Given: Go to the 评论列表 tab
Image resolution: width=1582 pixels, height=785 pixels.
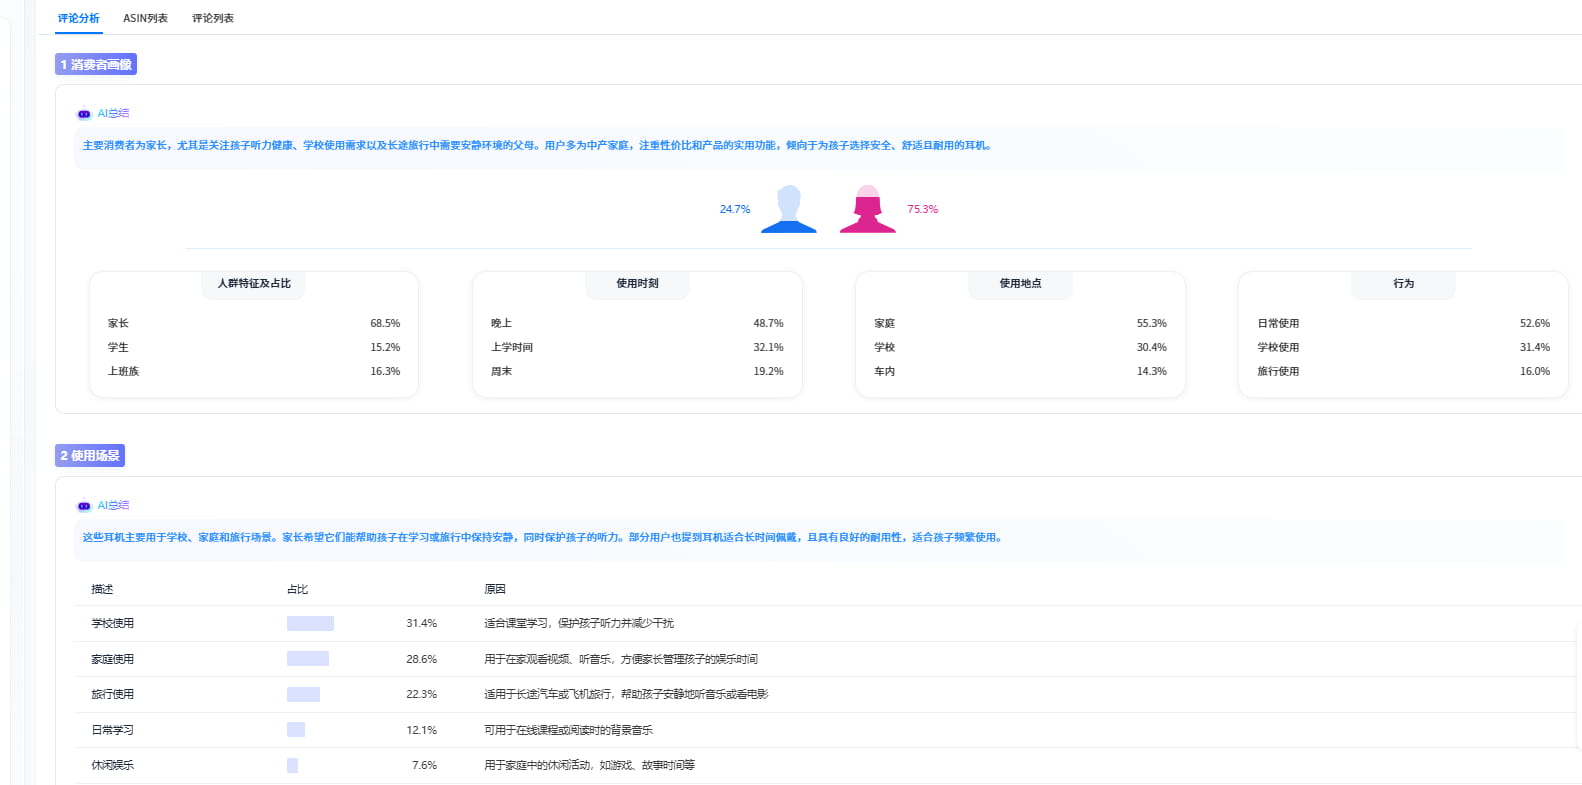Looking at the screenshot, I should 213,18.
